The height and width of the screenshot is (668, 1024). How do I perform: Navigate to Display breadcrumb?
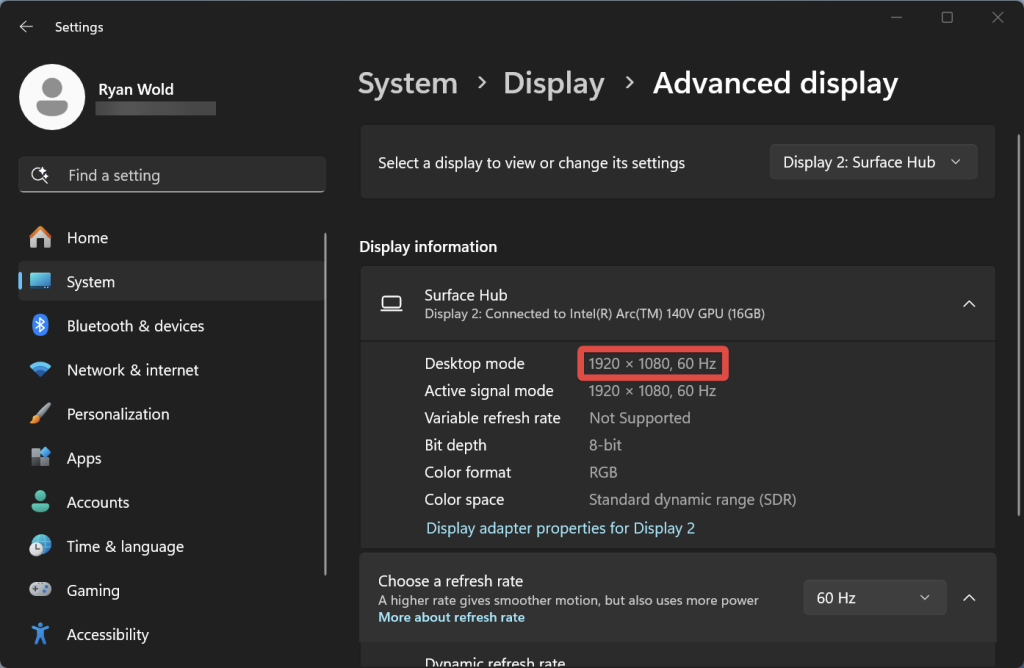[554, 84]
